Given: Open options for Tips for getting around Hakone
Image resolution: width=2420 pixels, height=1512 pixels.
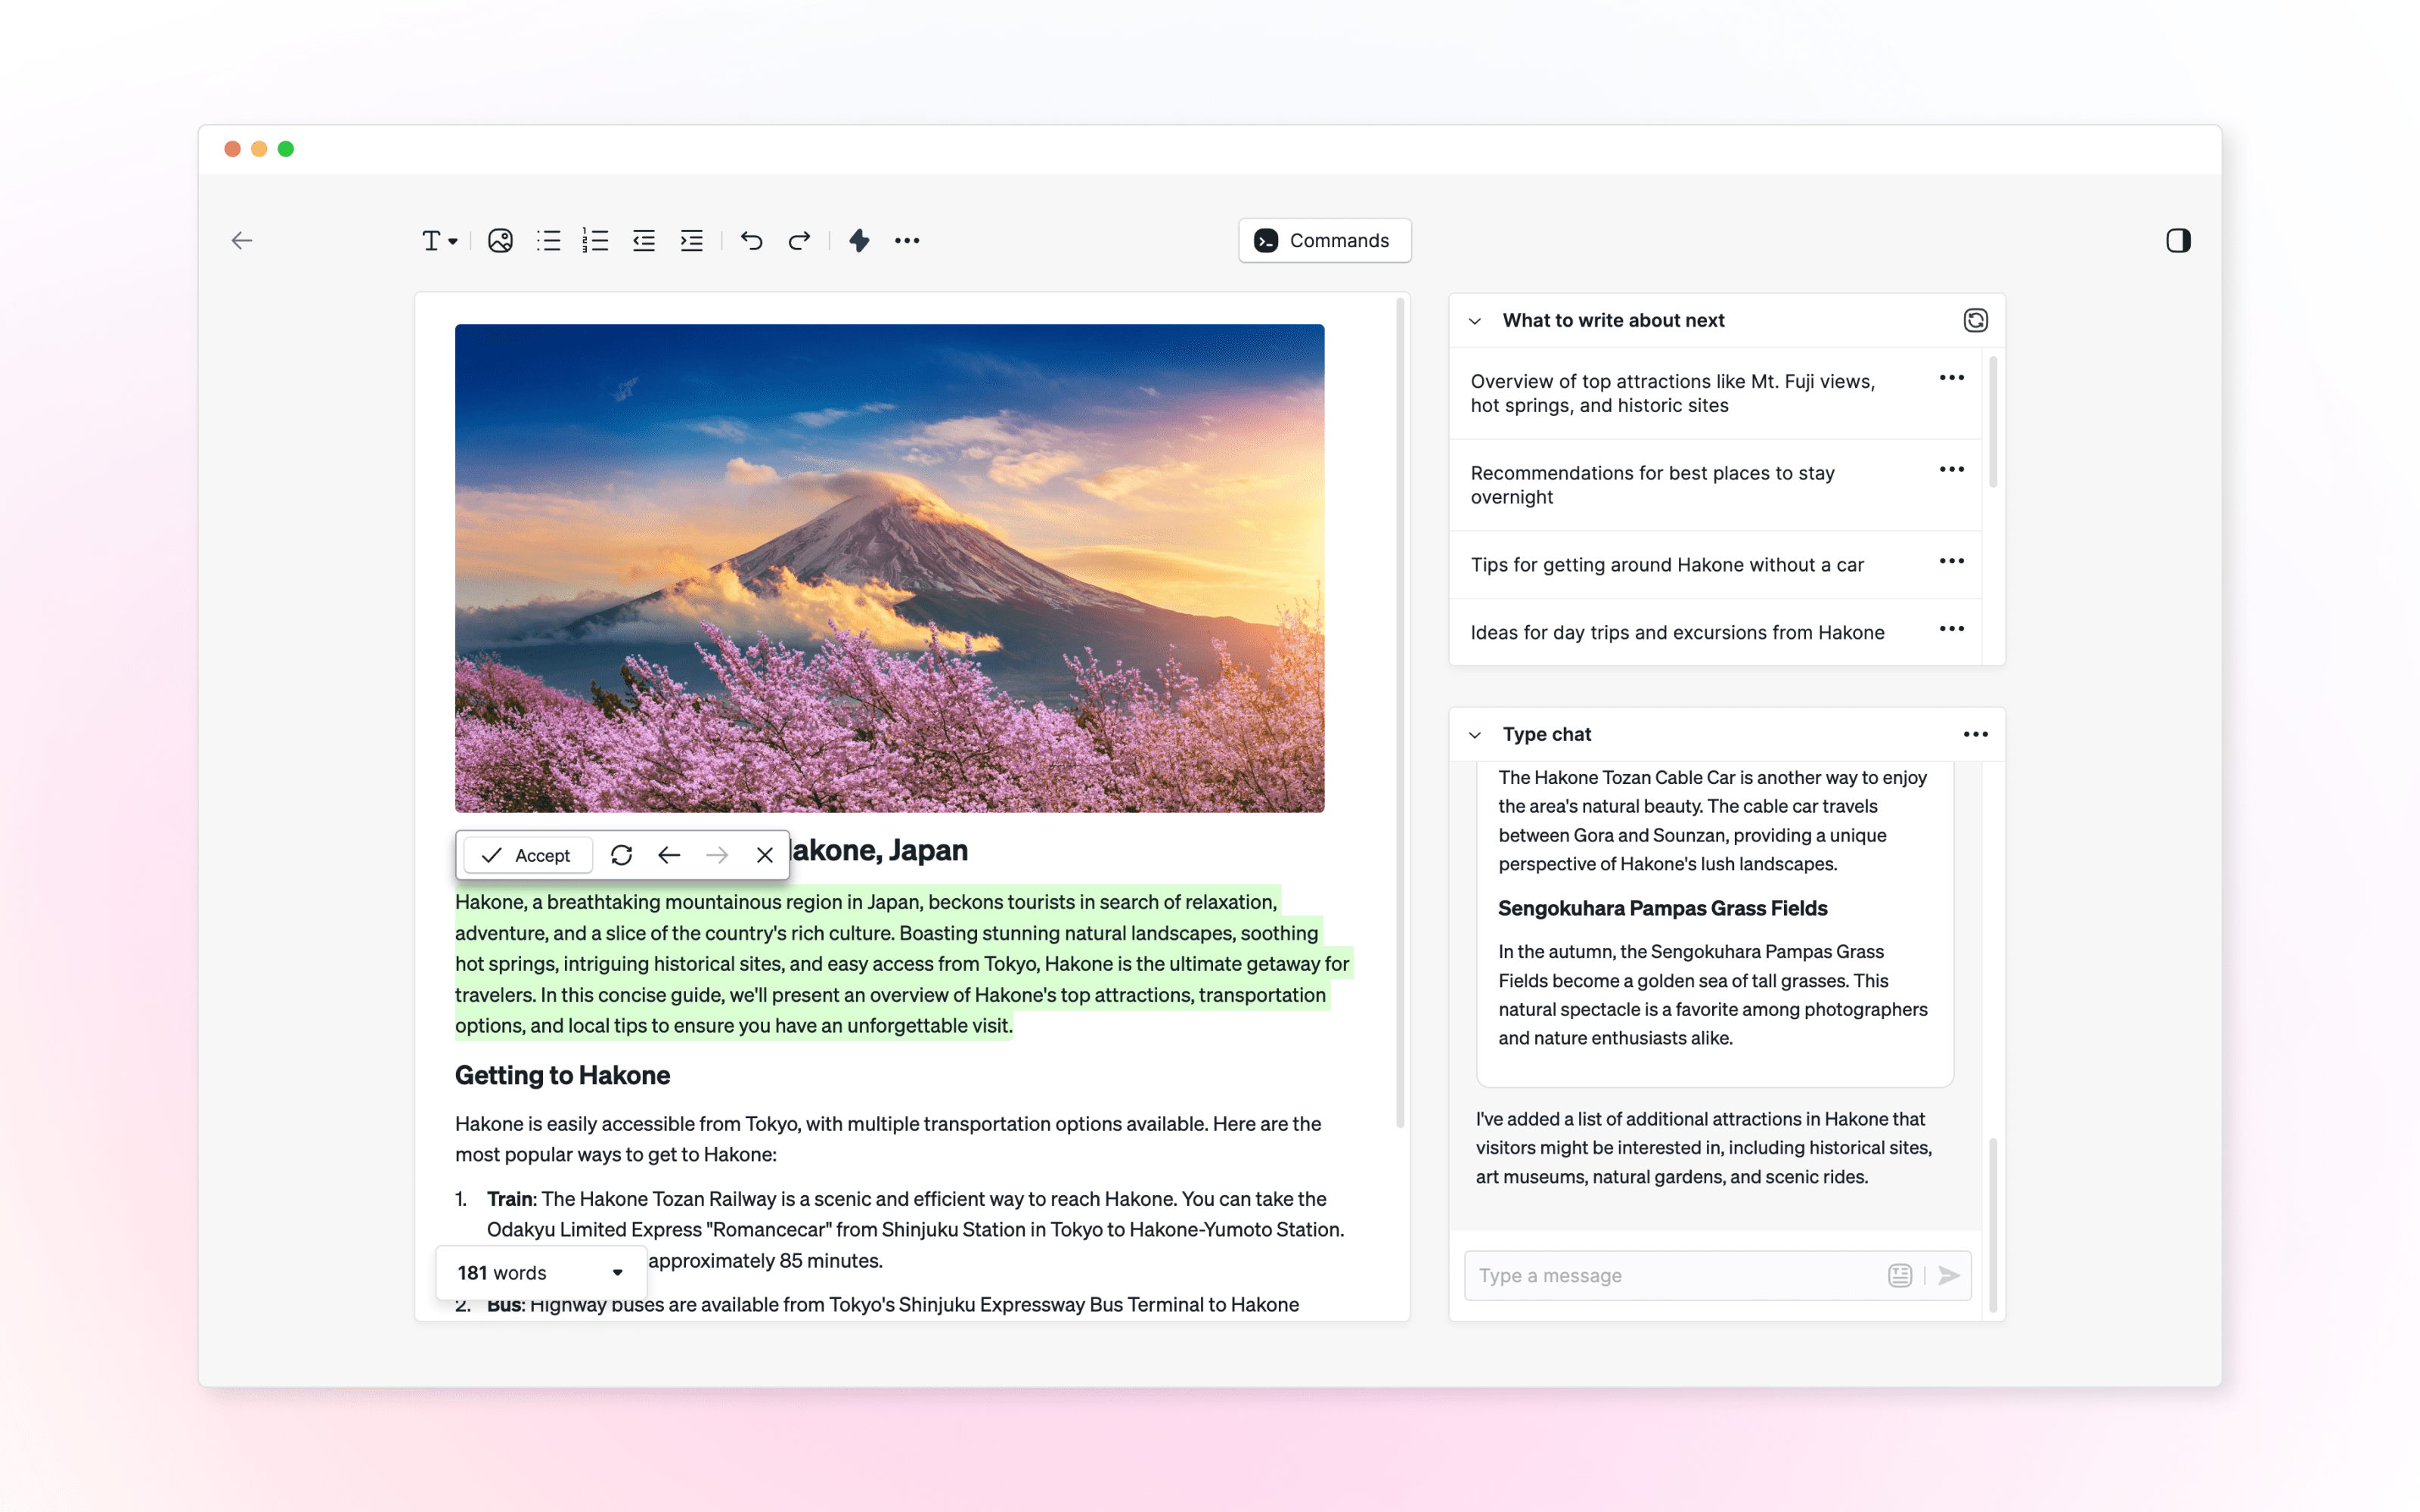Looking at the screenshot, I should click(1951, 561).
